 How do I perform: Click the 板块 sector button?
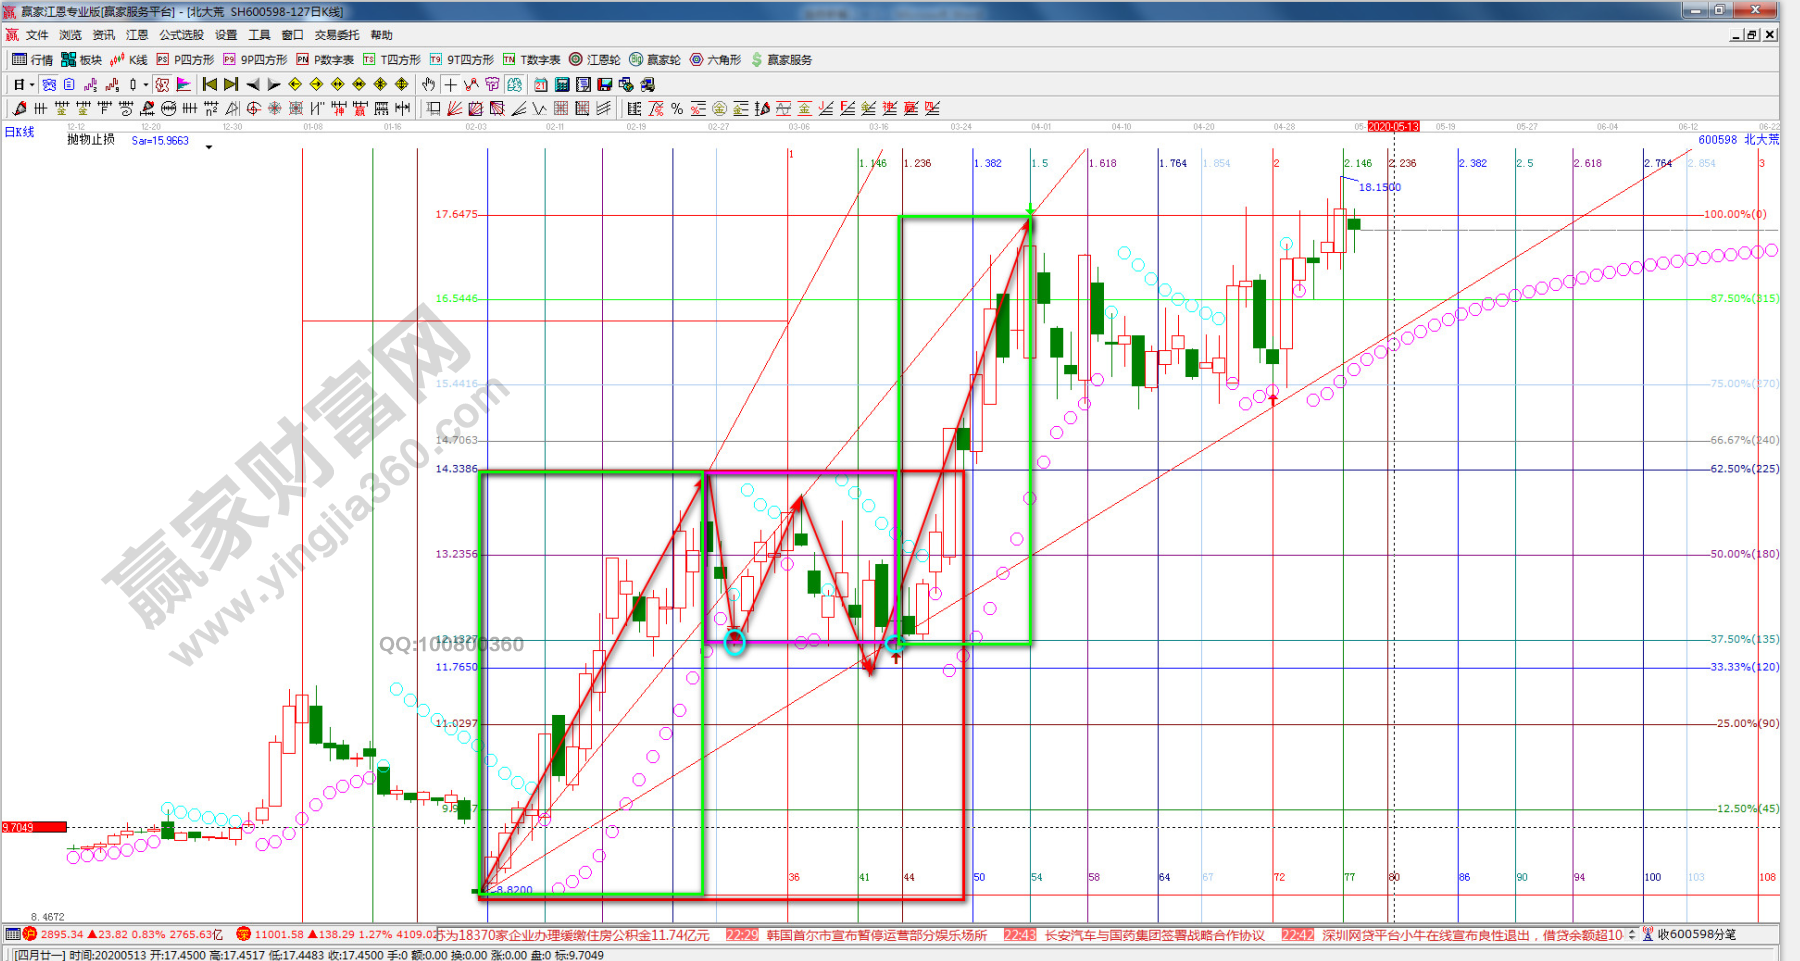pos(81,60)
